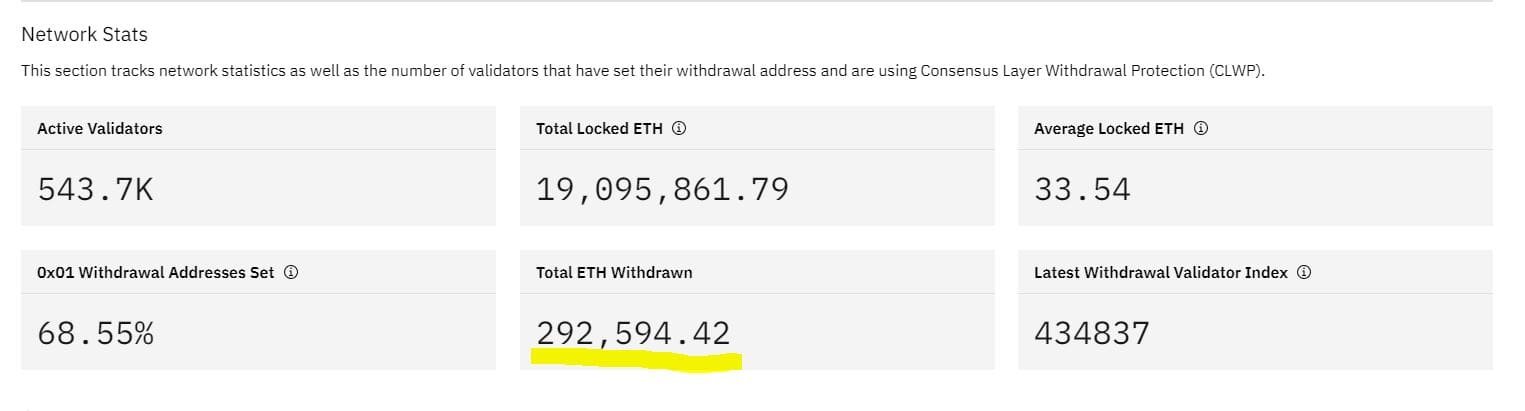The width and height of the screenshot is (1525, 411).
Task: Select the Average Locked ETH label
Action: pyautogui.click(x=1108, y=129)
